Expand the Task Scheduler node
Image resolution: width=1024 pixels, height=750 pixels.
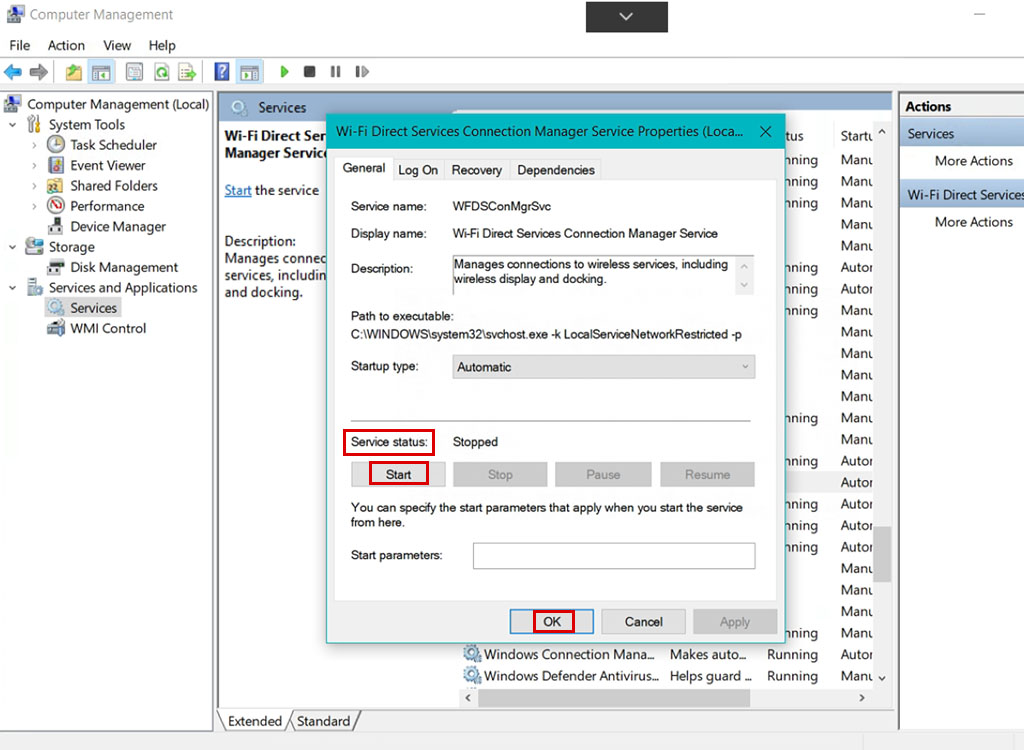point(35,145)
